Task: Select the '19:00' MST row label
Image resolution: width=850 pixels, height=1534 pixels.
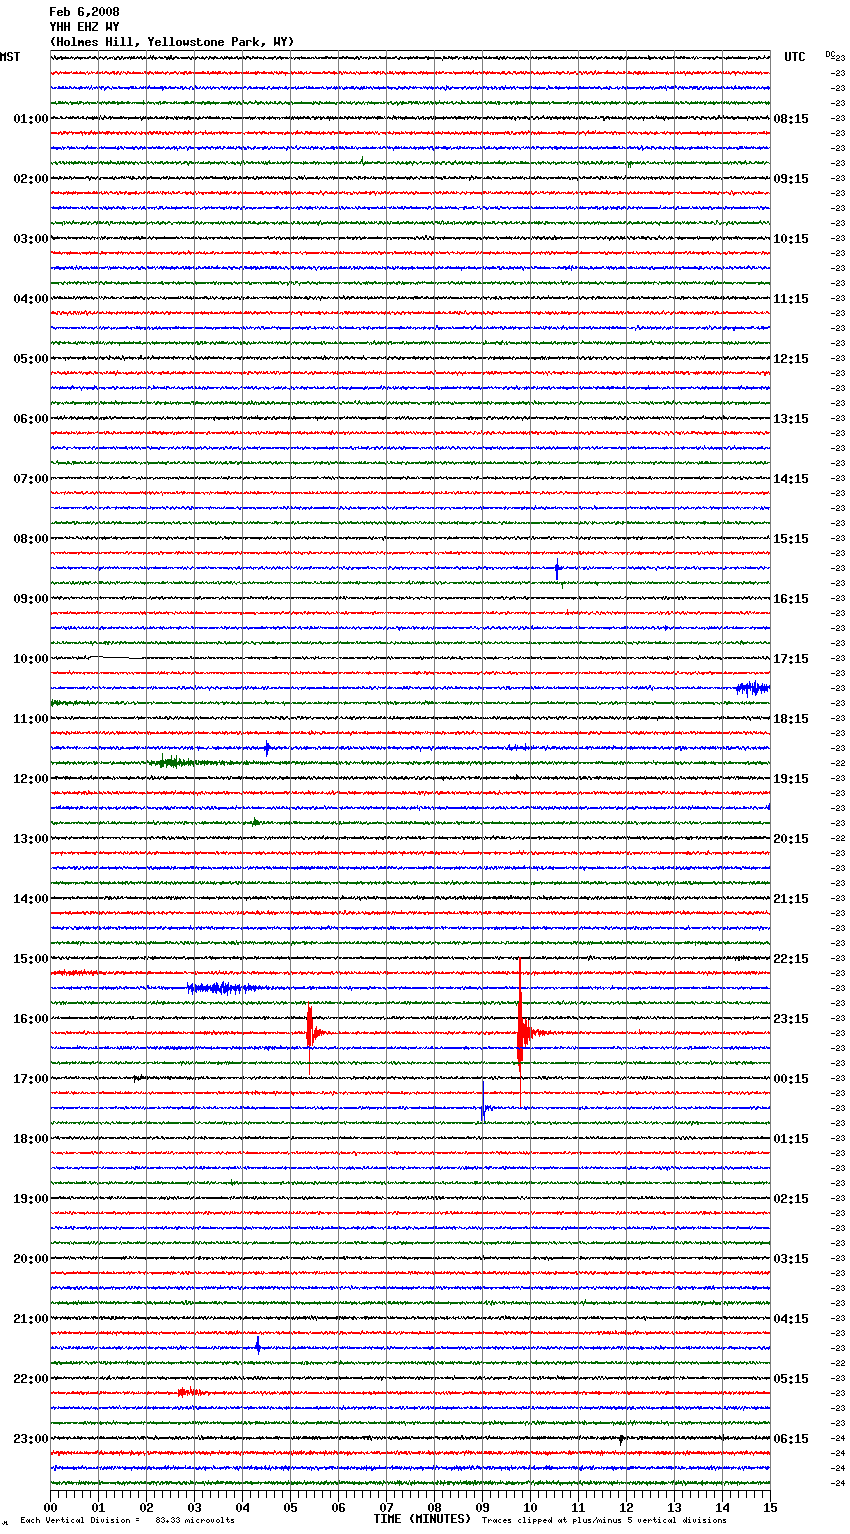Action: click(x=31, y=1199)
